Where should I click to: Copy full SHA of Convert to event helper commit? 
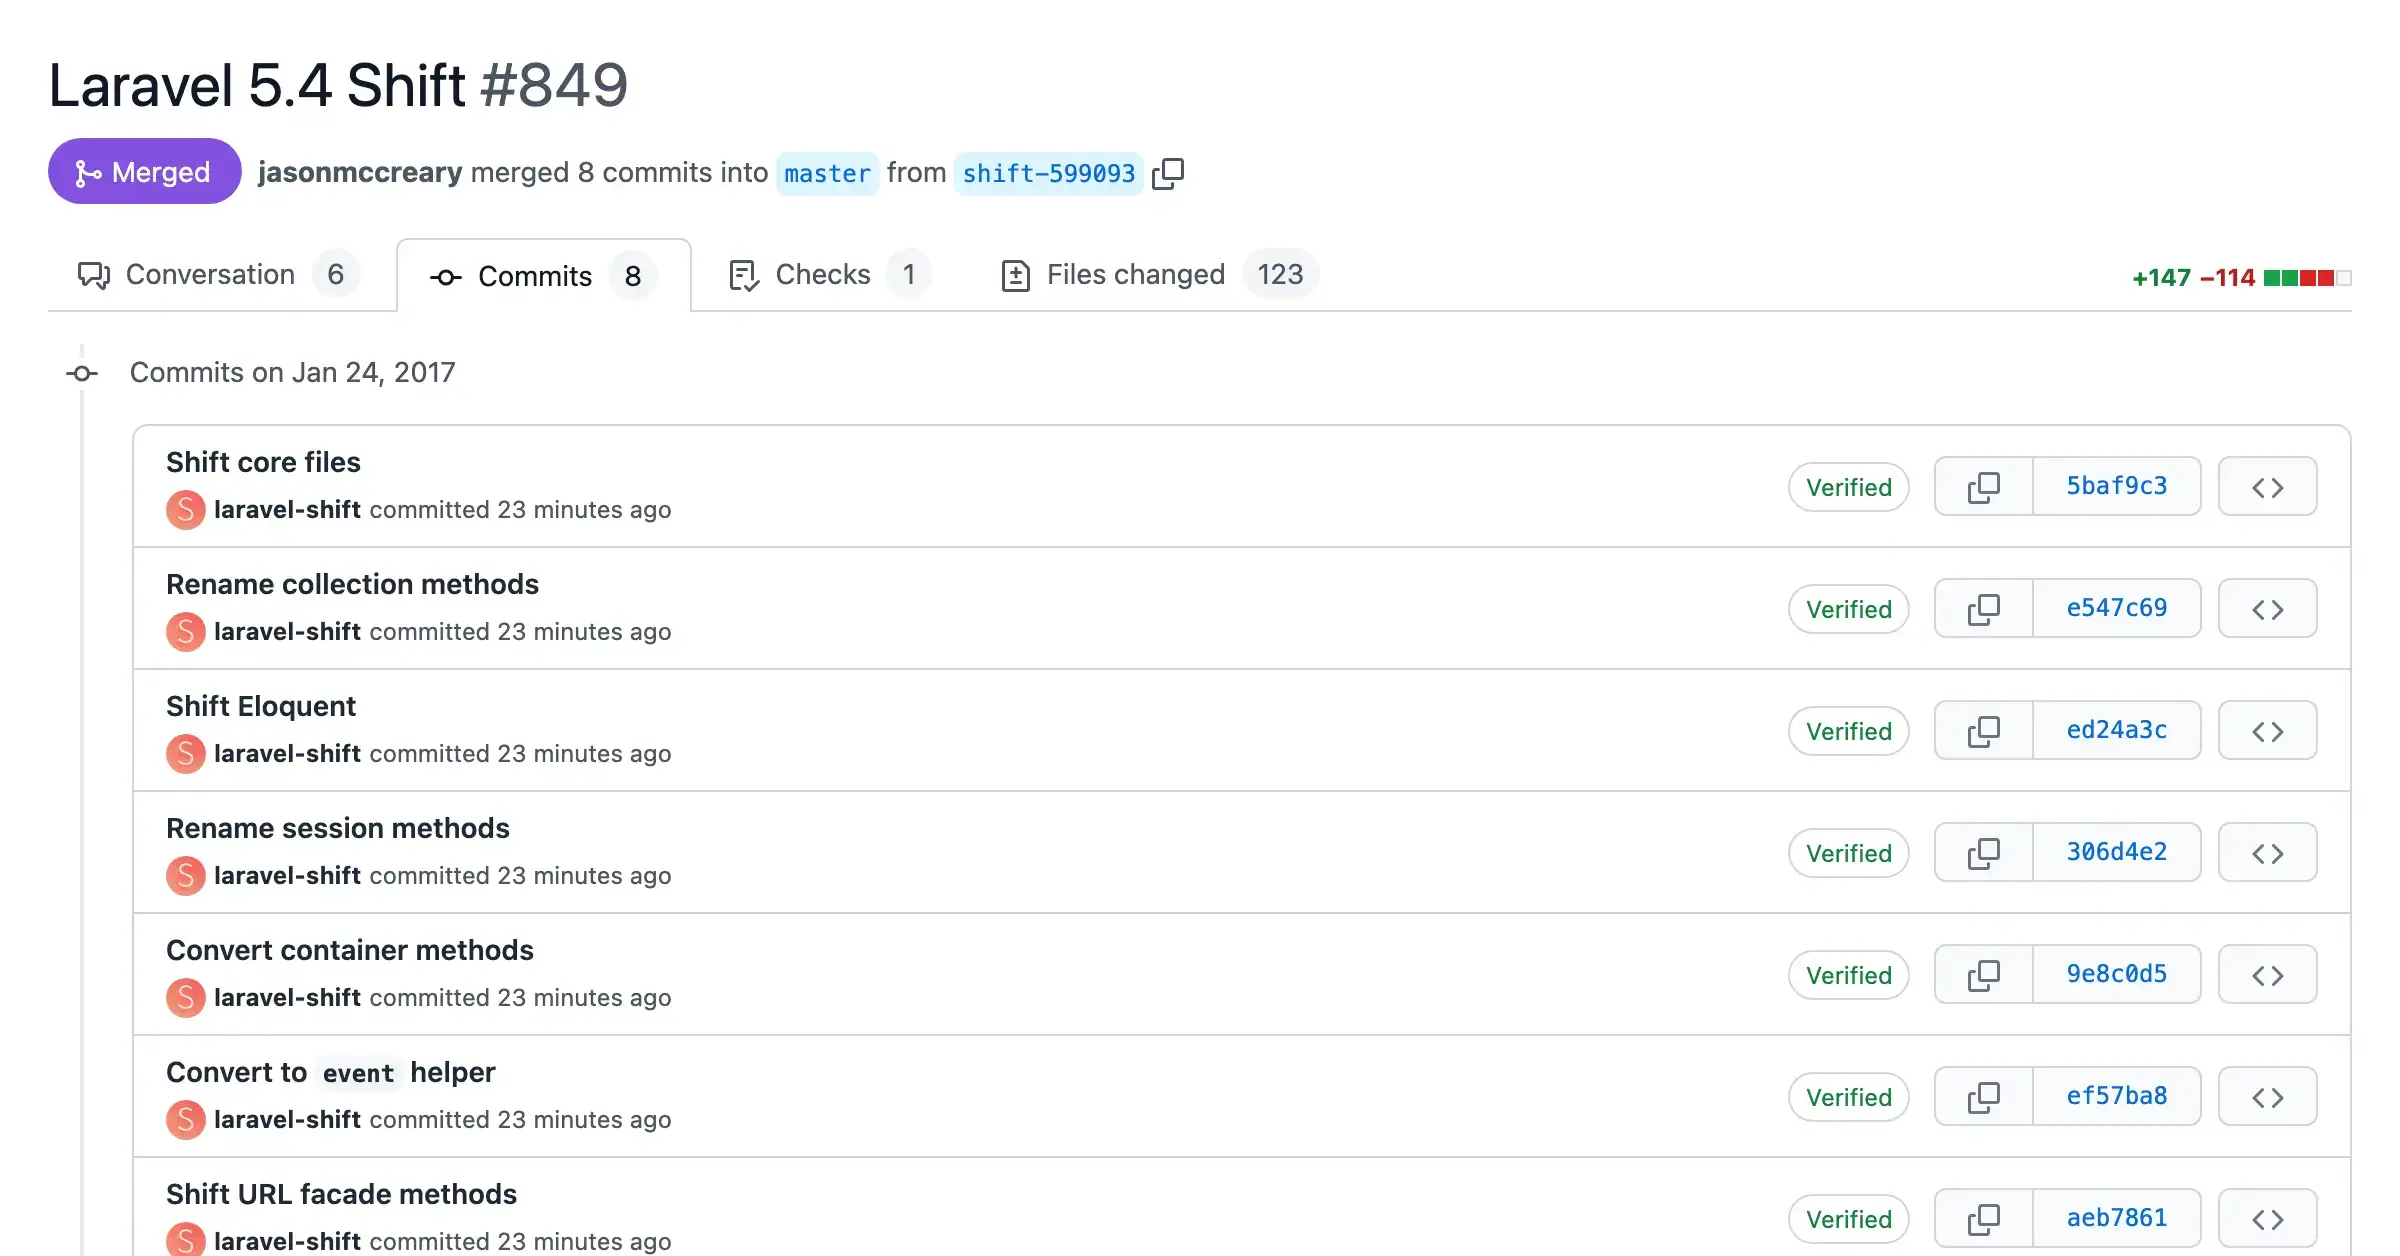point(1983,1096)
